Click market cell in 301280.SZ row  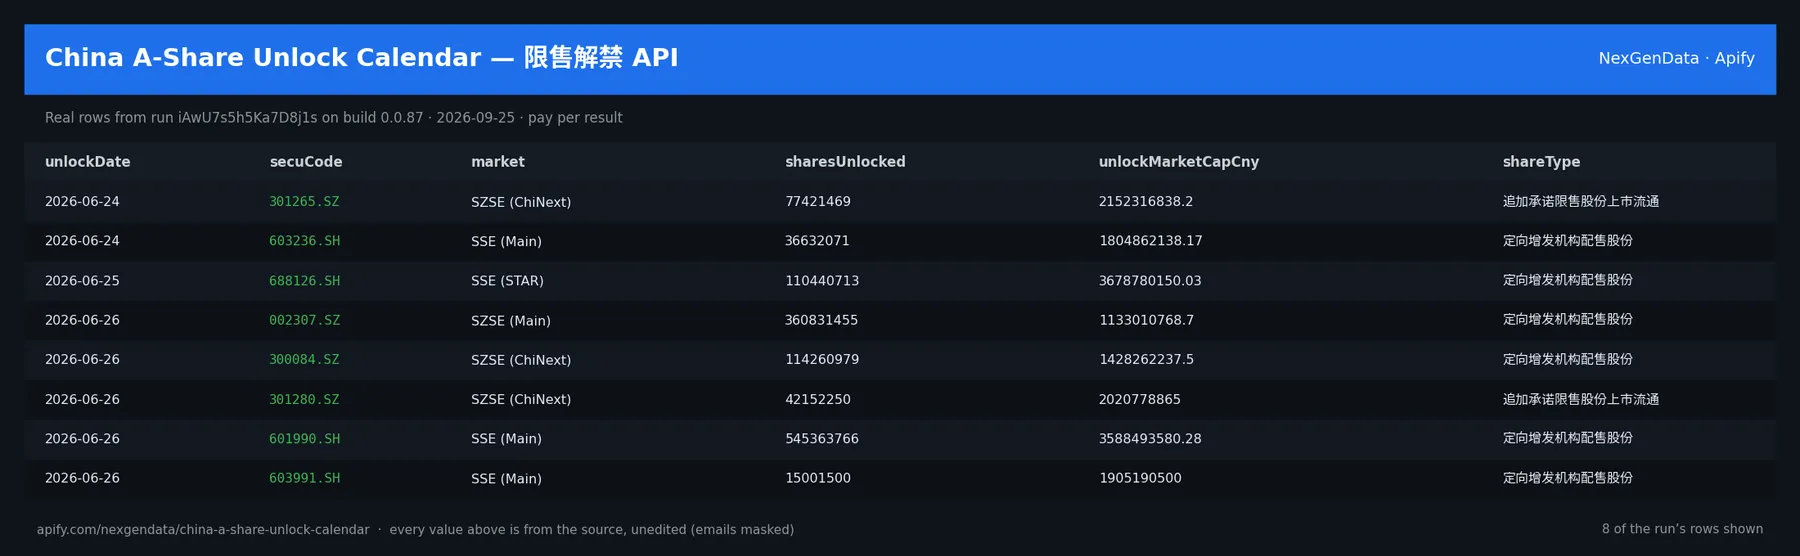coord(521,400)
